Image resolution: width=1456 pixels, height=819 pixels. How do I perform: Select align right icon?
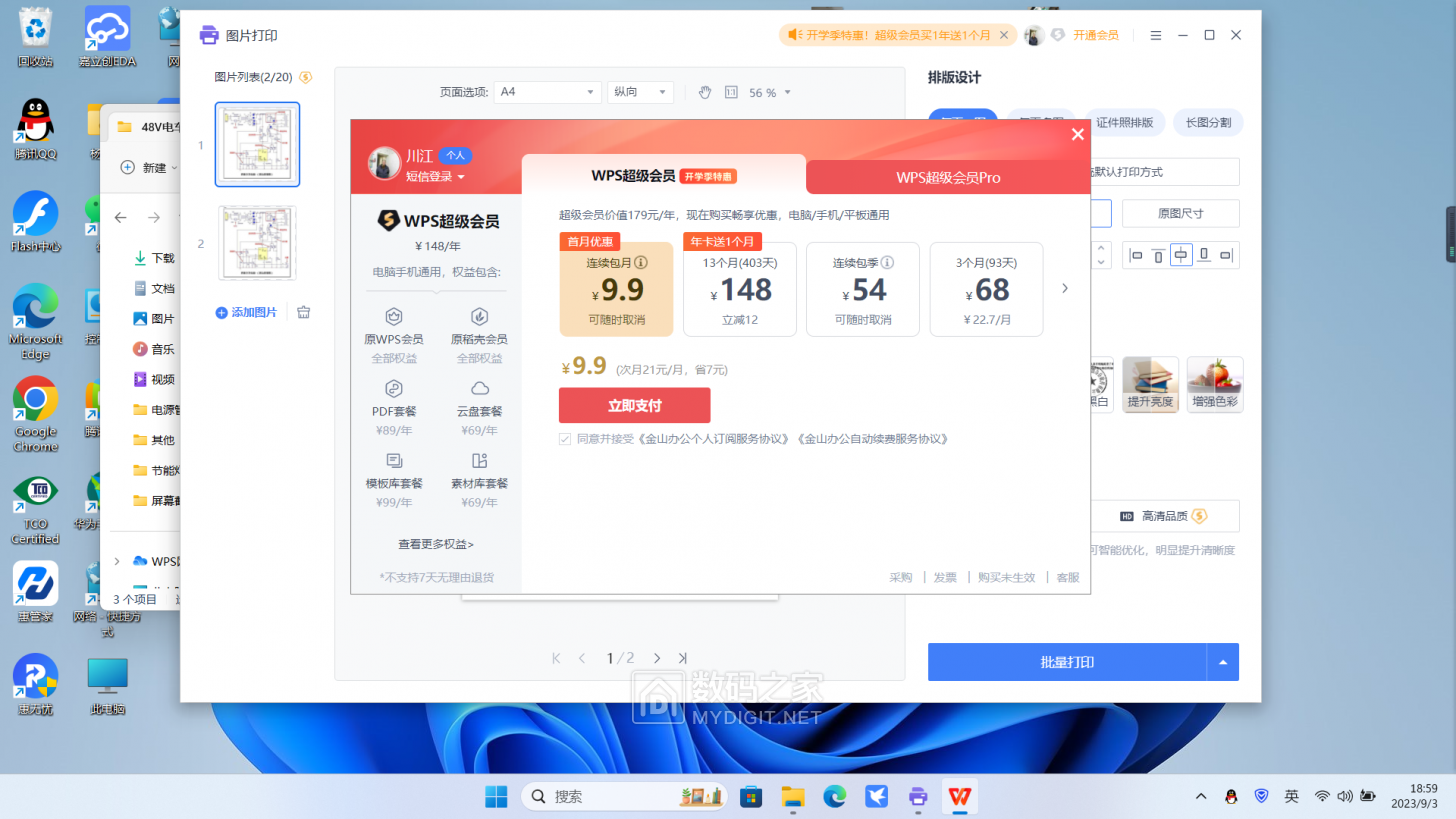[x=1227, y=255]
